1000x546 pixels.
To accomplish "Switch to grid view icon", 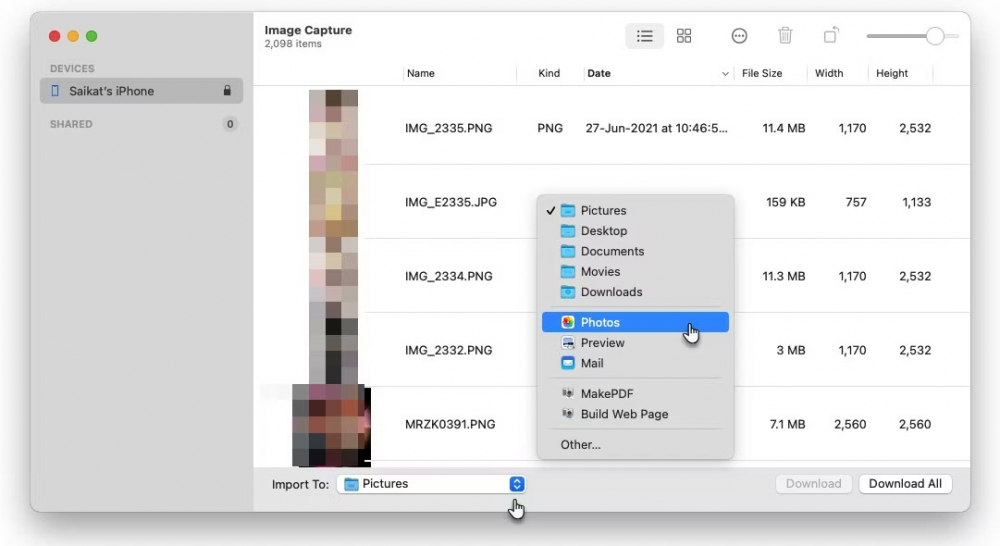I will [684, 36].
